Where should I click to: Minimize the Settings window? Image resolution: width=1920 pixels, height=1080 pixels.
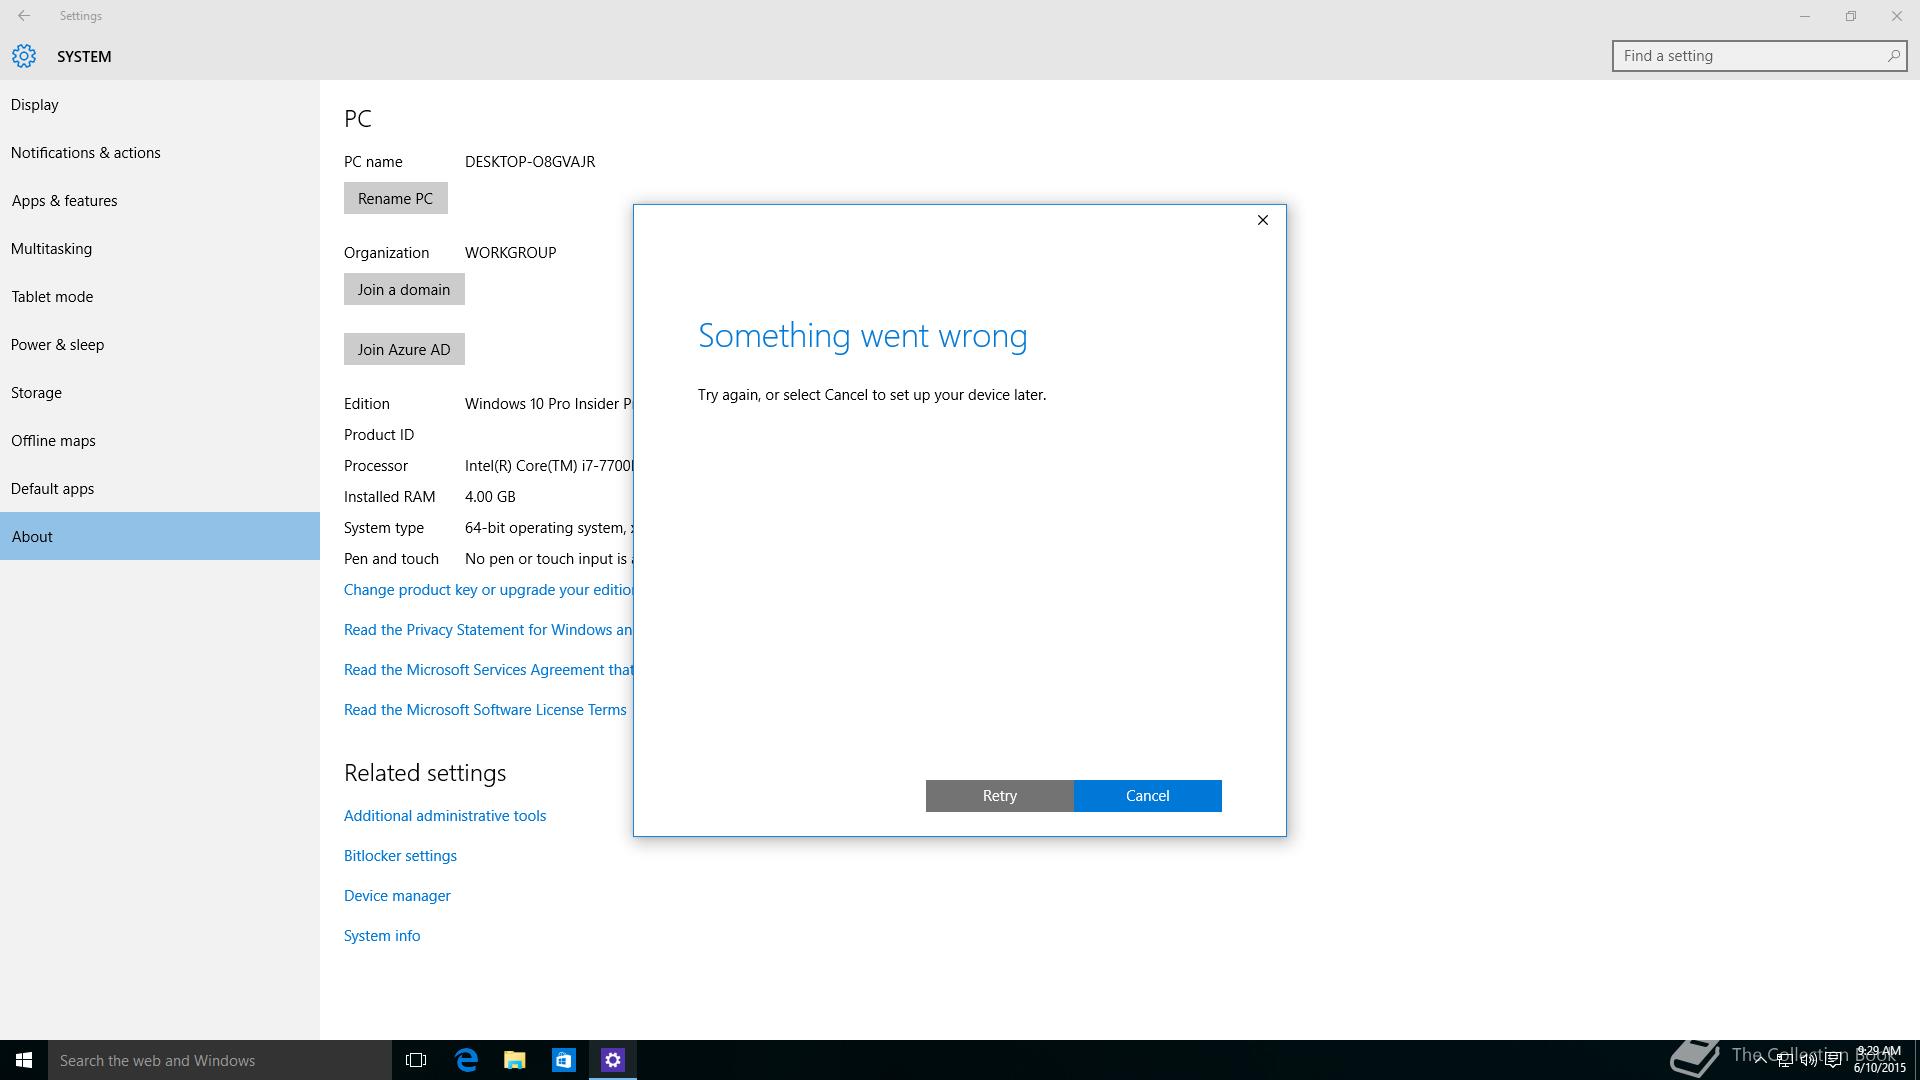pos(1805,16)
